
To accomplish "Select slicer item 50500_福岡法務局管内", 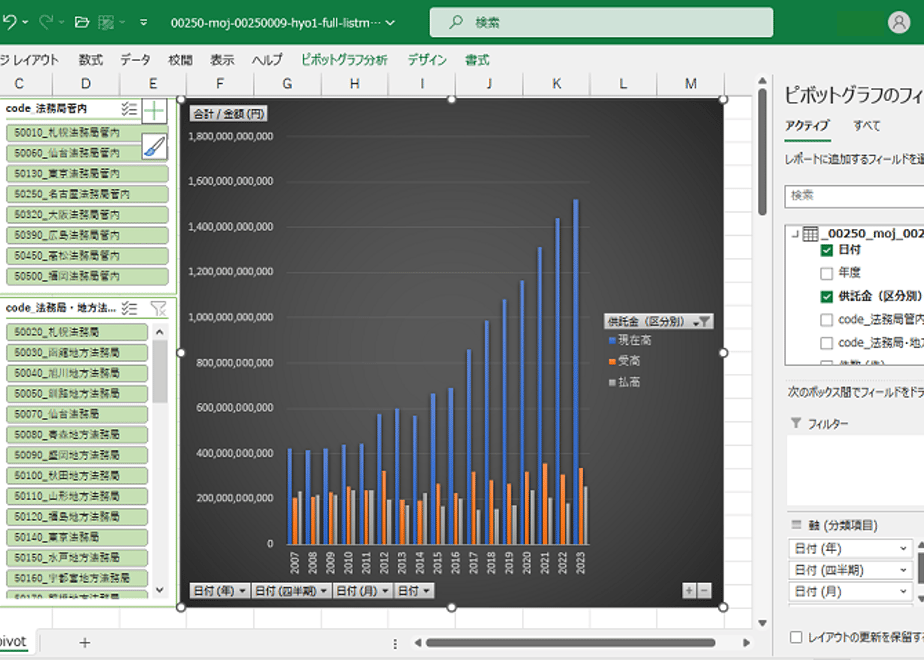I will [x=87, y=276].
